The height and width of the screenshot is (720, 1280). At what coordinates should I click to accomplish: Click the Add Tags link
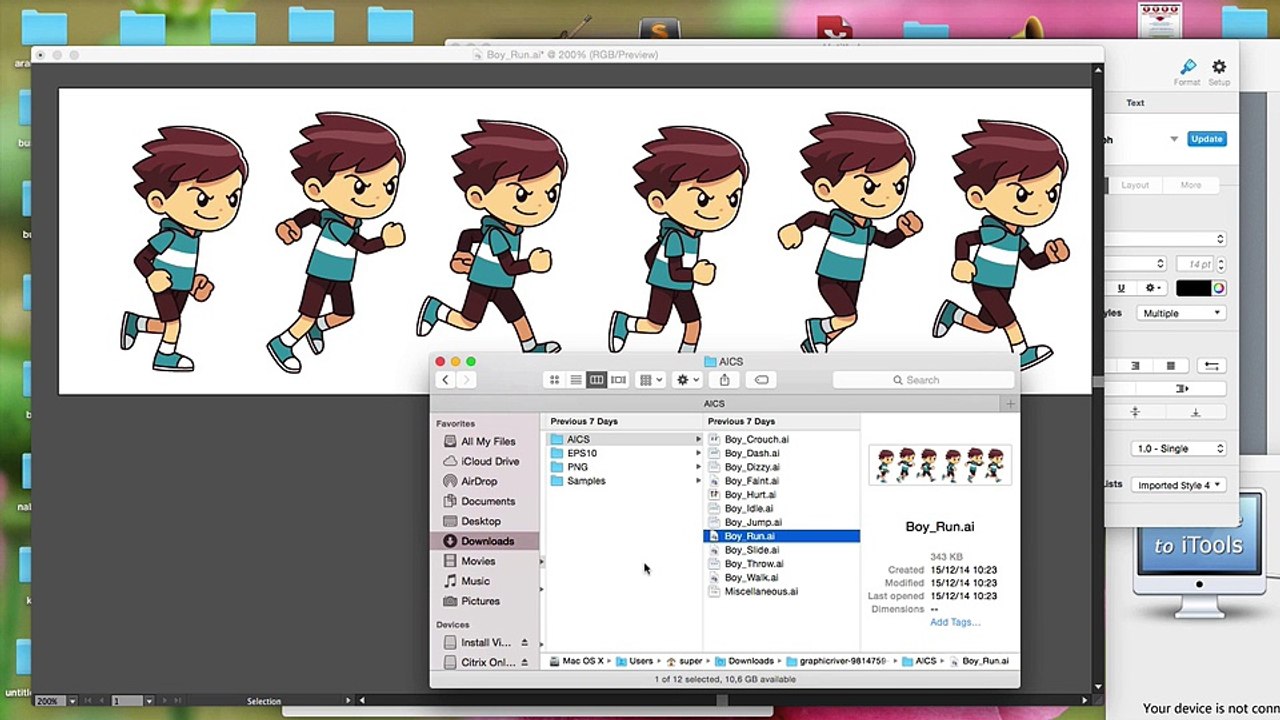955,622
